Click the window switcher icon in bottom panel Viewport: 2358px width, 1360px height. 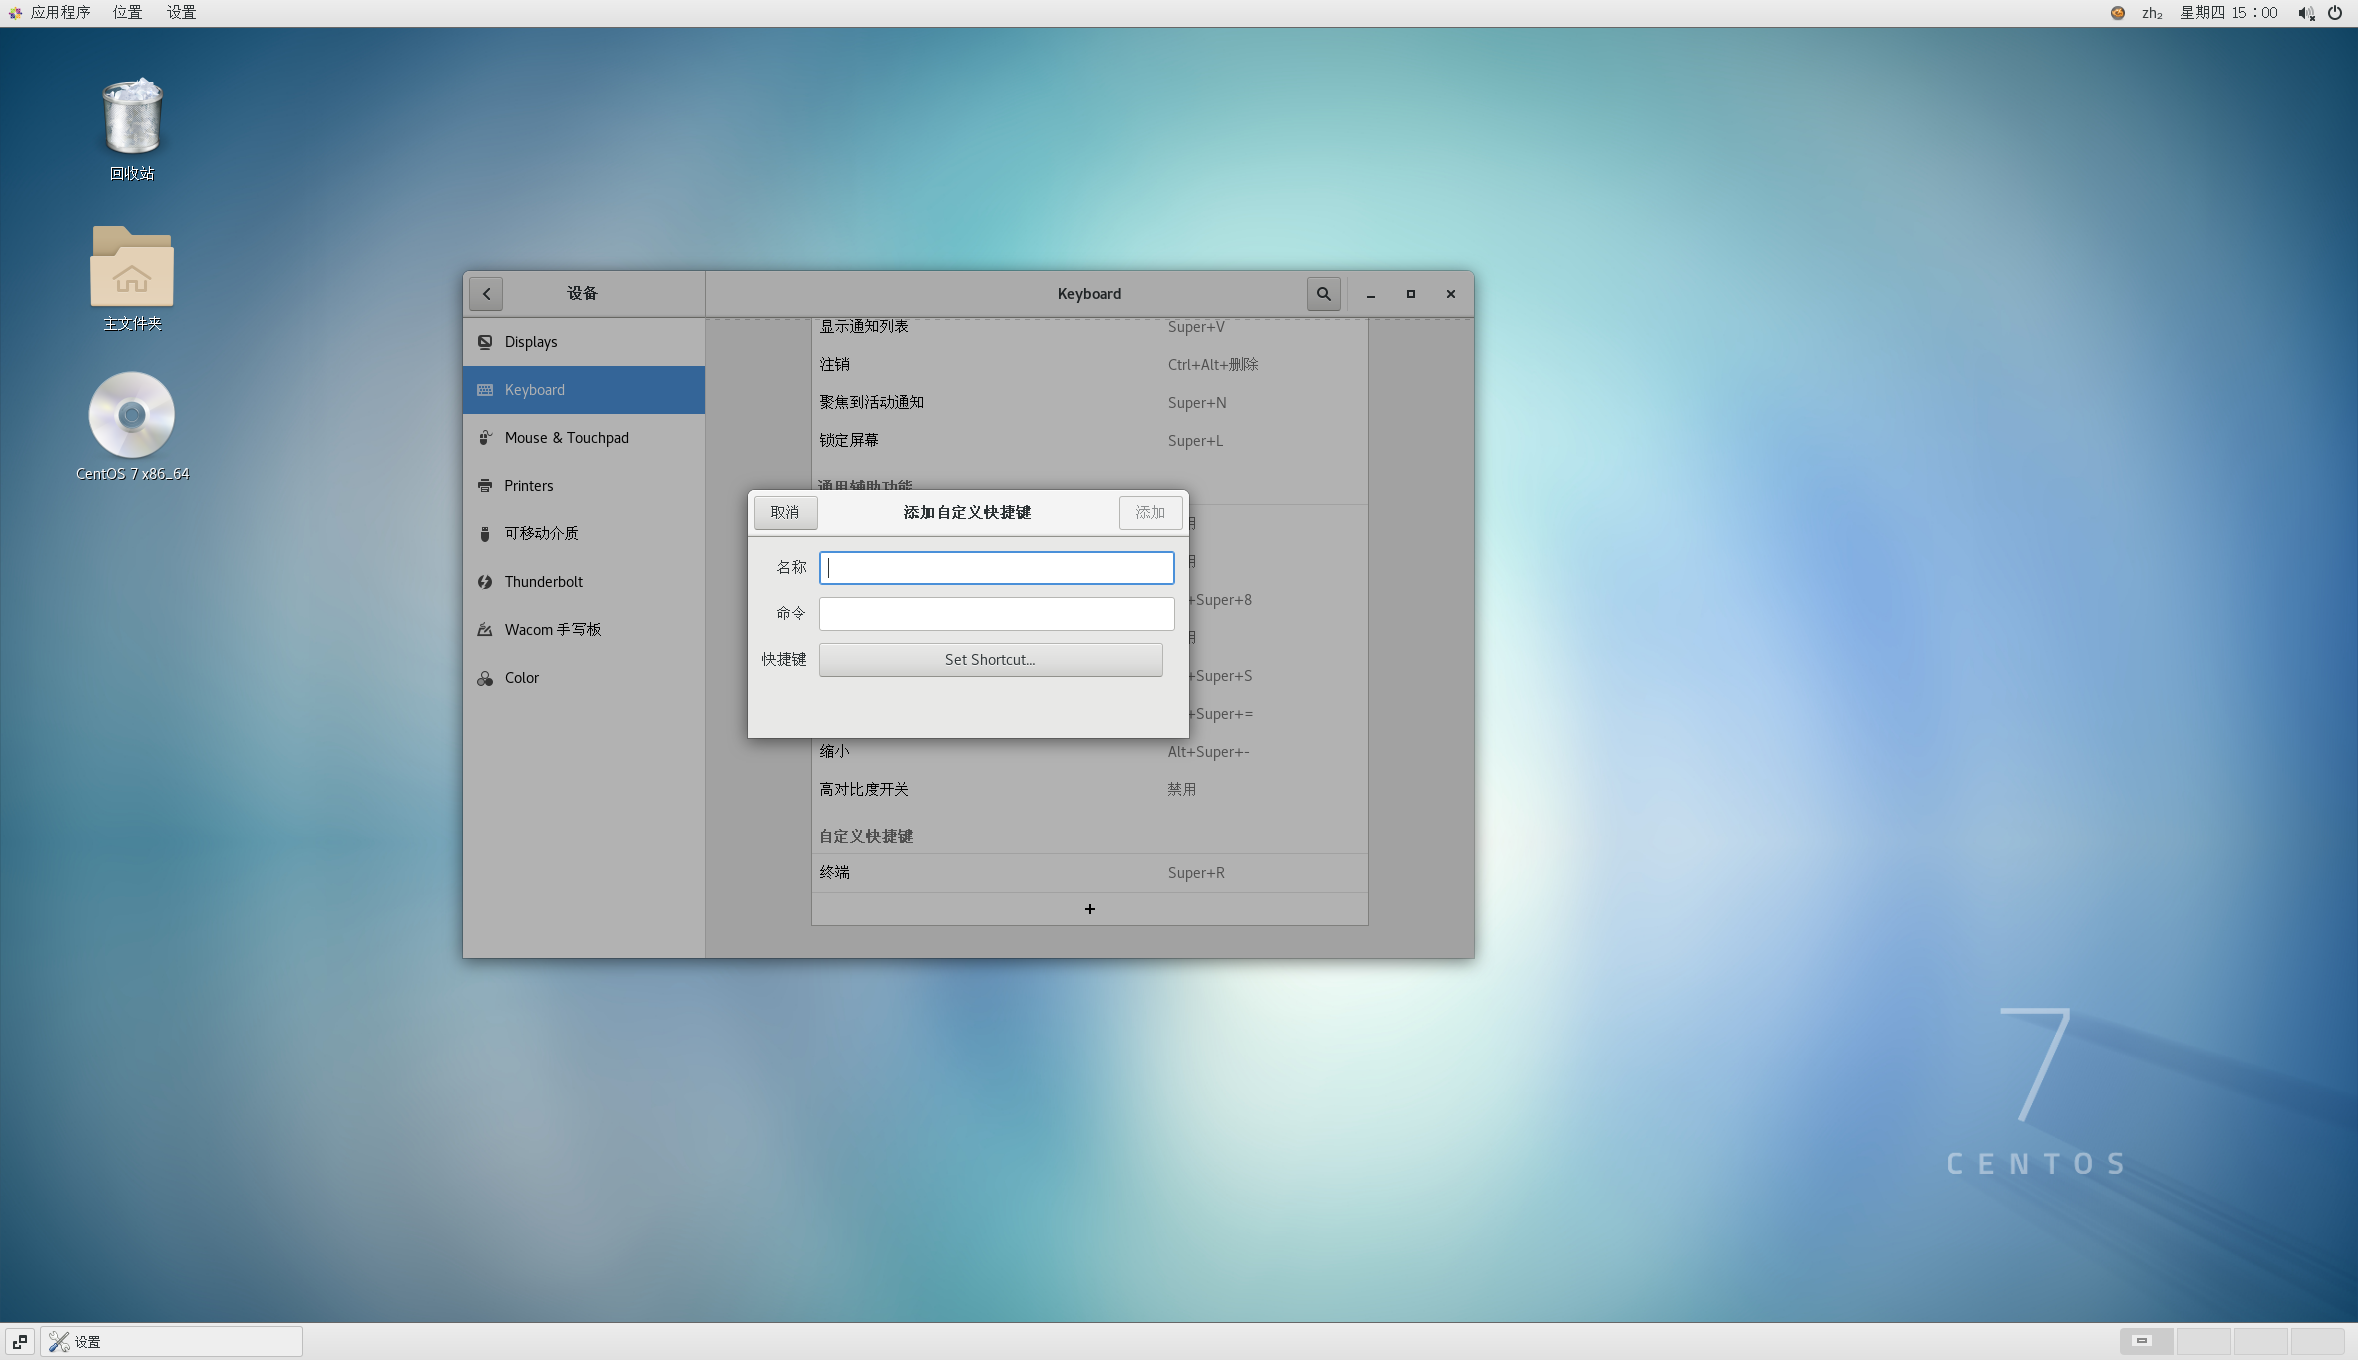(20, 1341)
